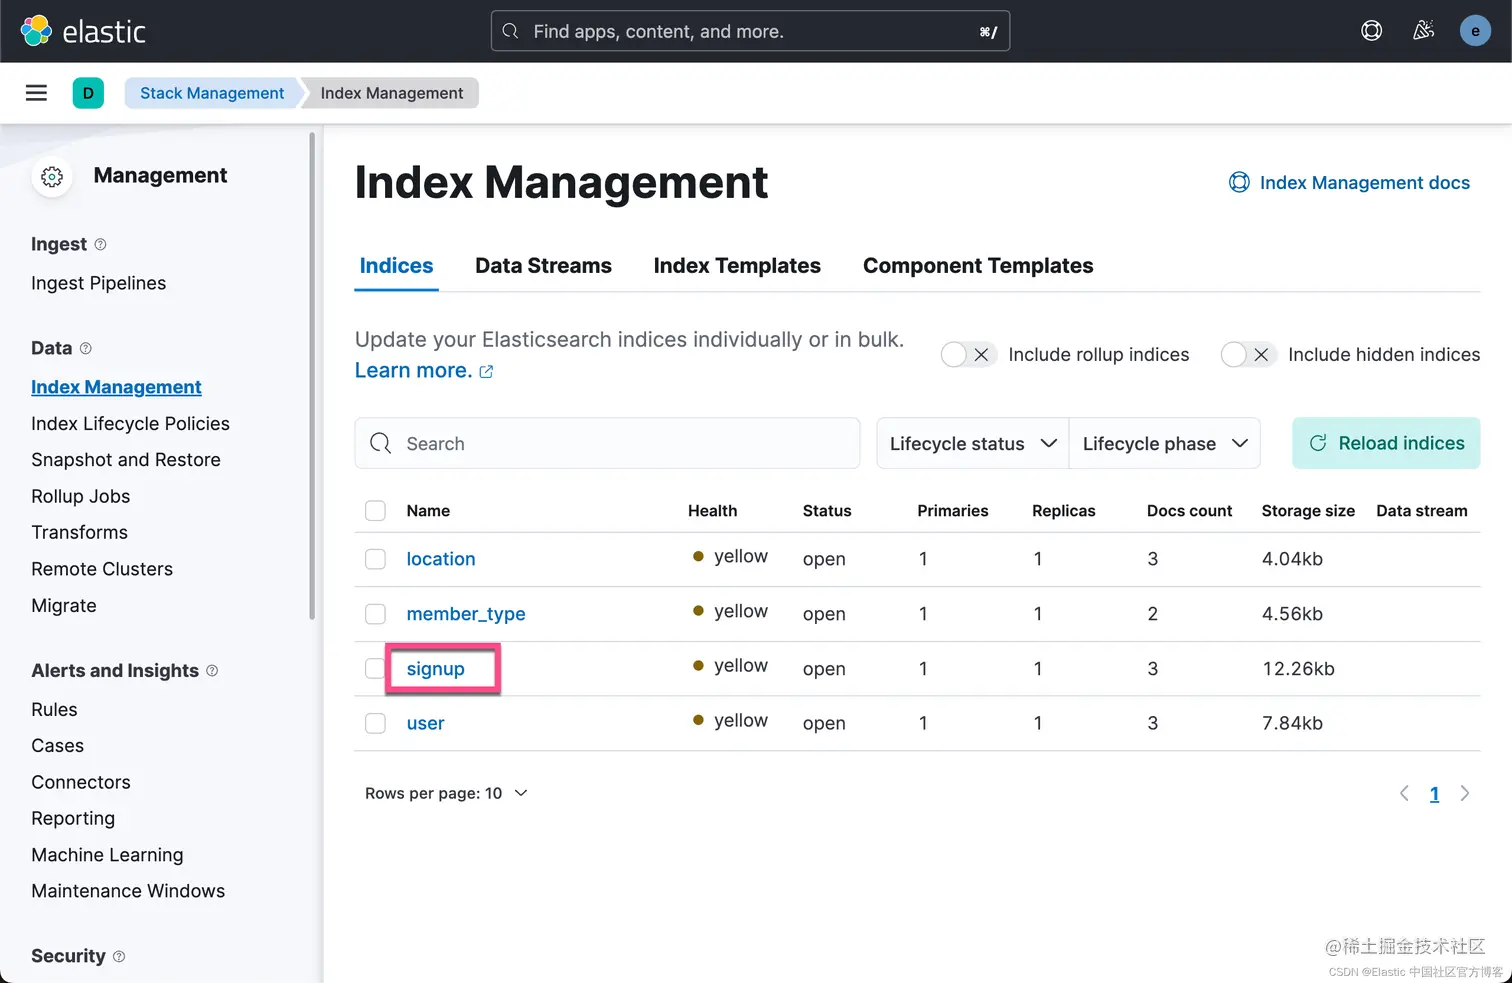Open Maintenance Windows in sidebar
The image size is (1512, 983).
[128, 891]
